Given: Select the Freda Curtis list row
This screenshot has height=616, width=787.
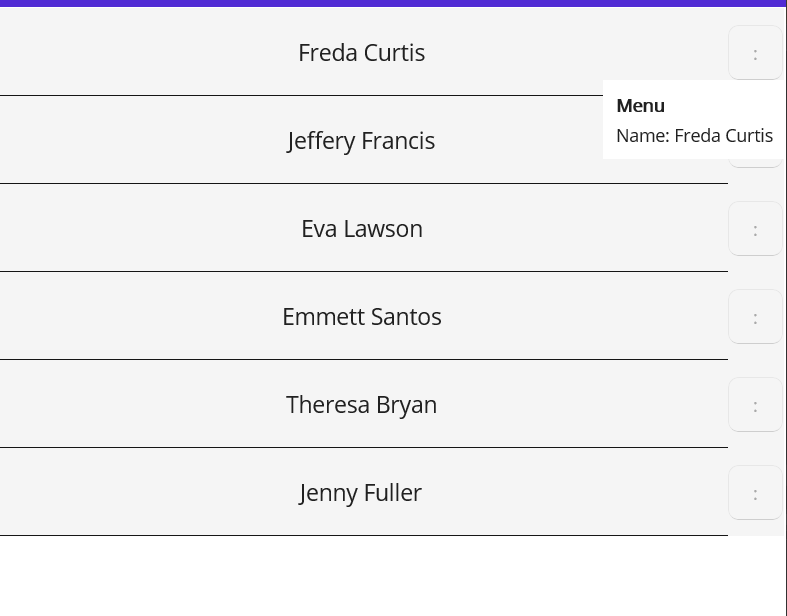Looking at the screenshot, I should (x=361, y=53).
